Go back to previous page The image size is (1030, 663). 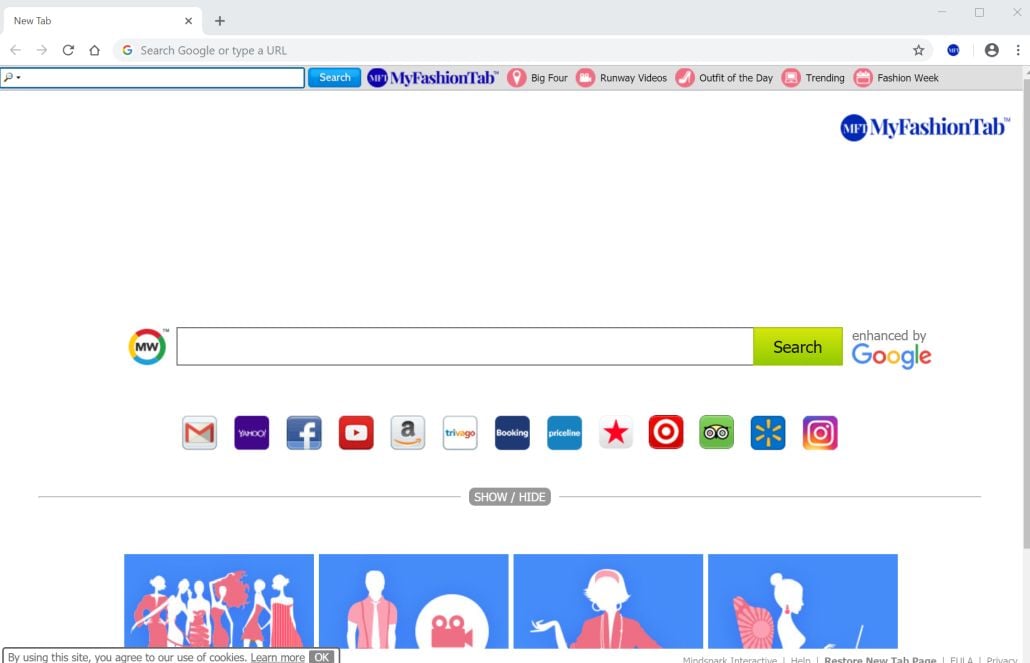point(16,50)
